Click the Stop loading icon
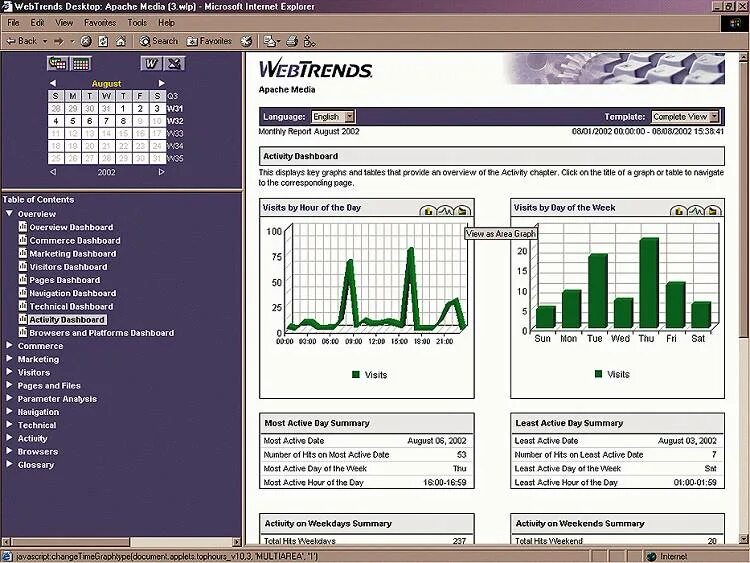 86,42
